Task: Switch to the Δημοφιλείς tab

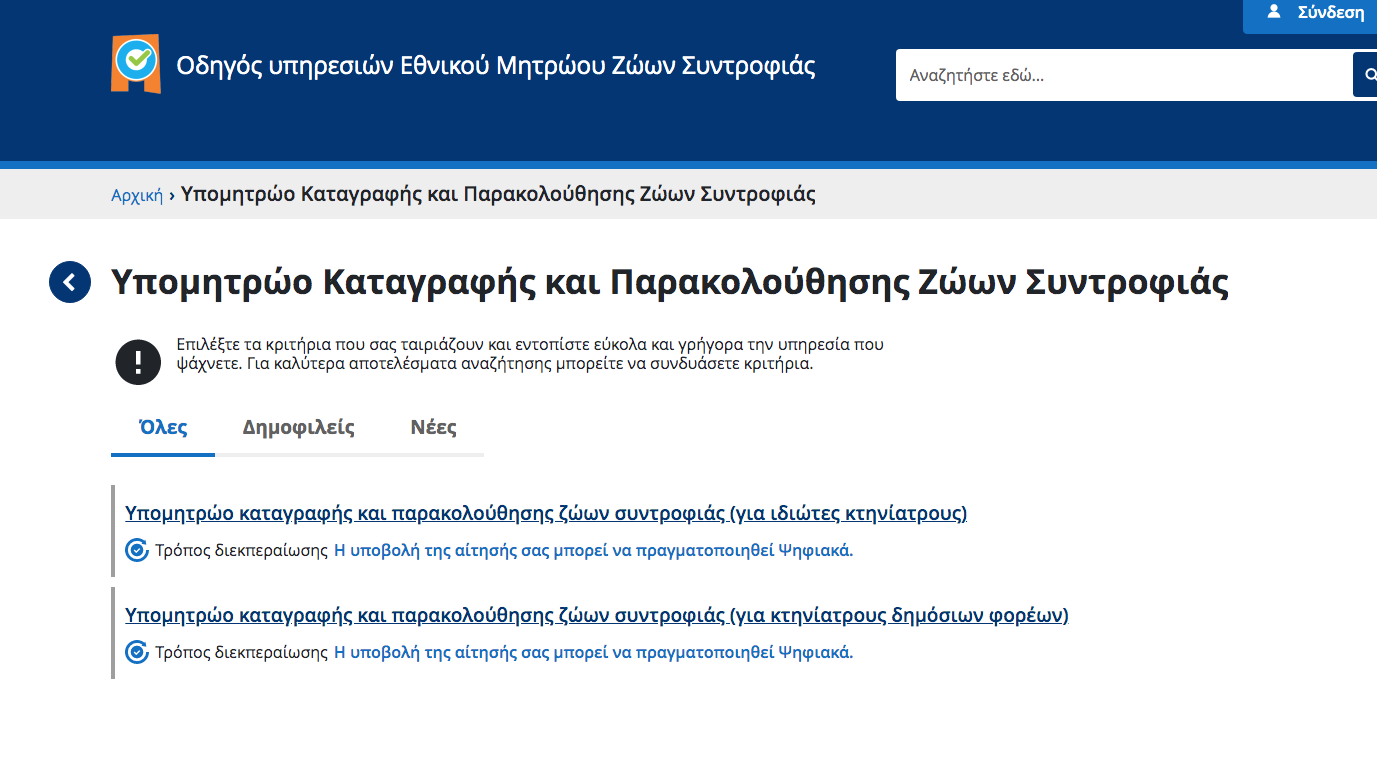Action: point(299,428)
